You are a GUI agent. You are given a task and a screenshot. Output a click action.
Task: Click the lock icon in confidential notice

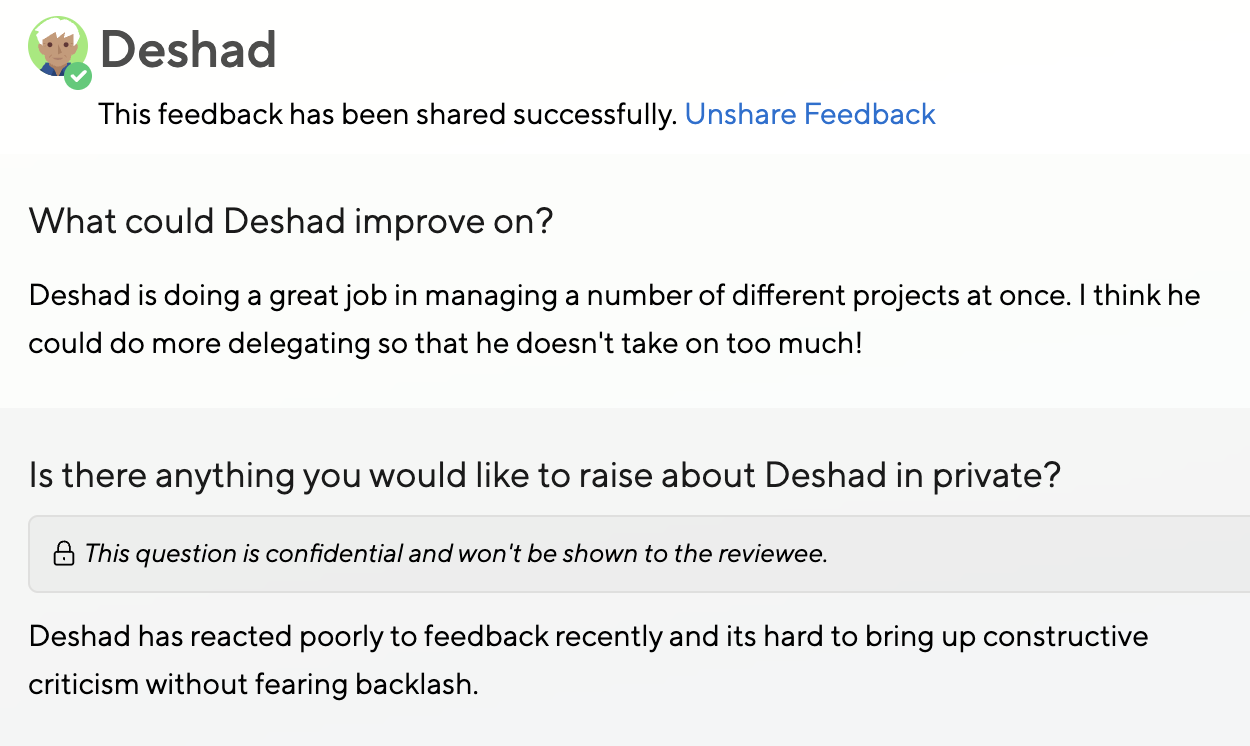(64, 553)
